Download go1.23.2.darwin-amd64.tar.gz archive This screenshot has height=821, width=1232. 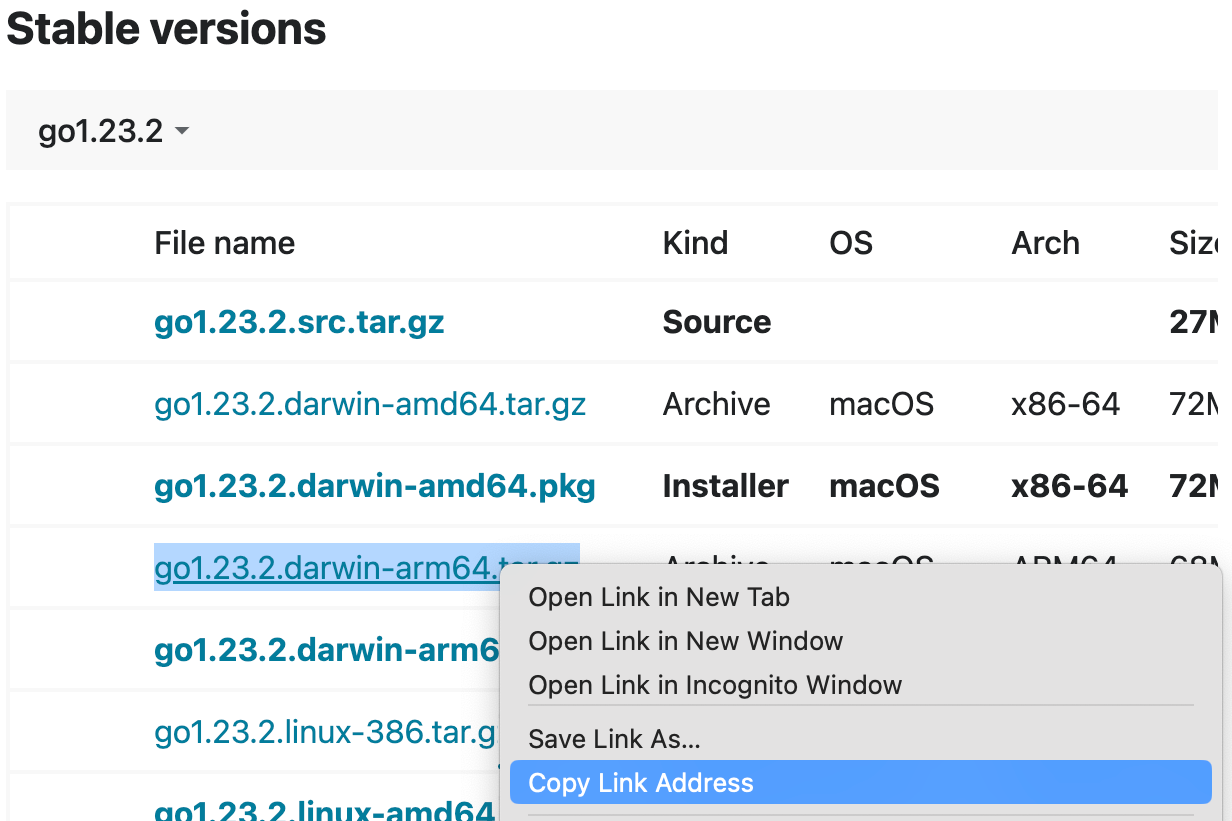[x=370, y=404]
